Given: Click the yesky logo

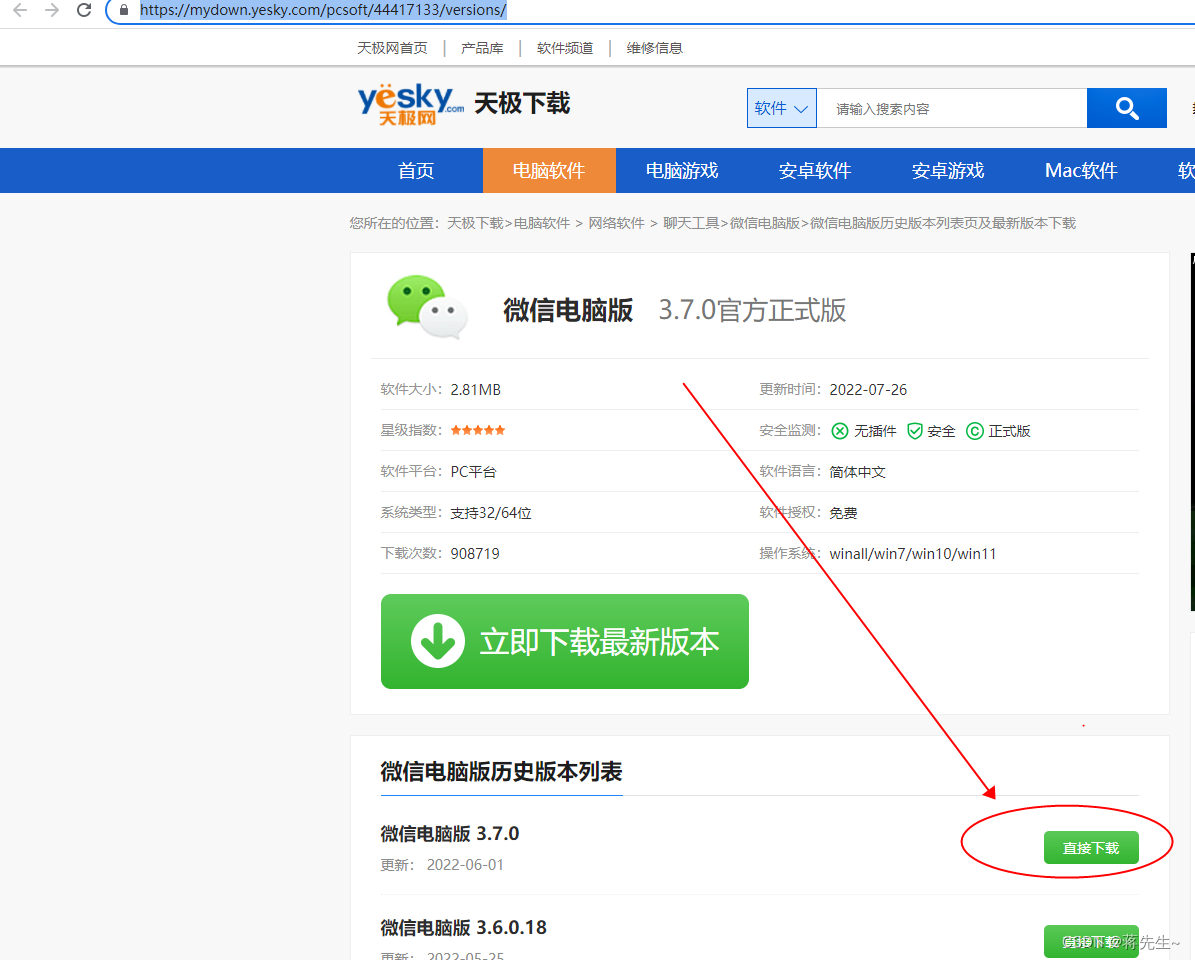Looking at the screenshot, I should tap(411, 104).
